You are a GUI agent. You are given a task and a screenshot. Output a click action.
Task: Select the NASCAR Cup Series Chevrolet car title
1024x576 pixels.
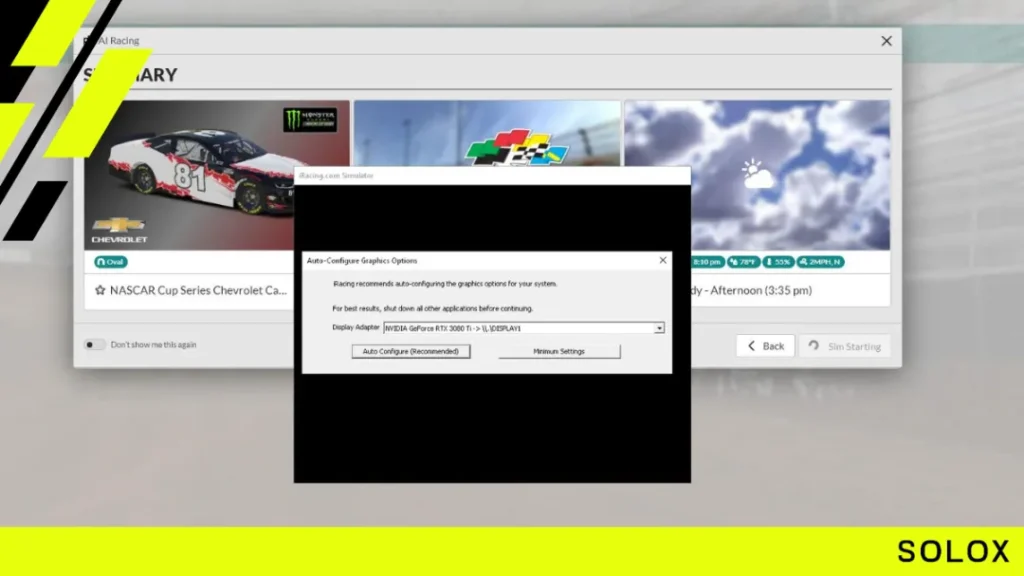[x=199, y=290]
